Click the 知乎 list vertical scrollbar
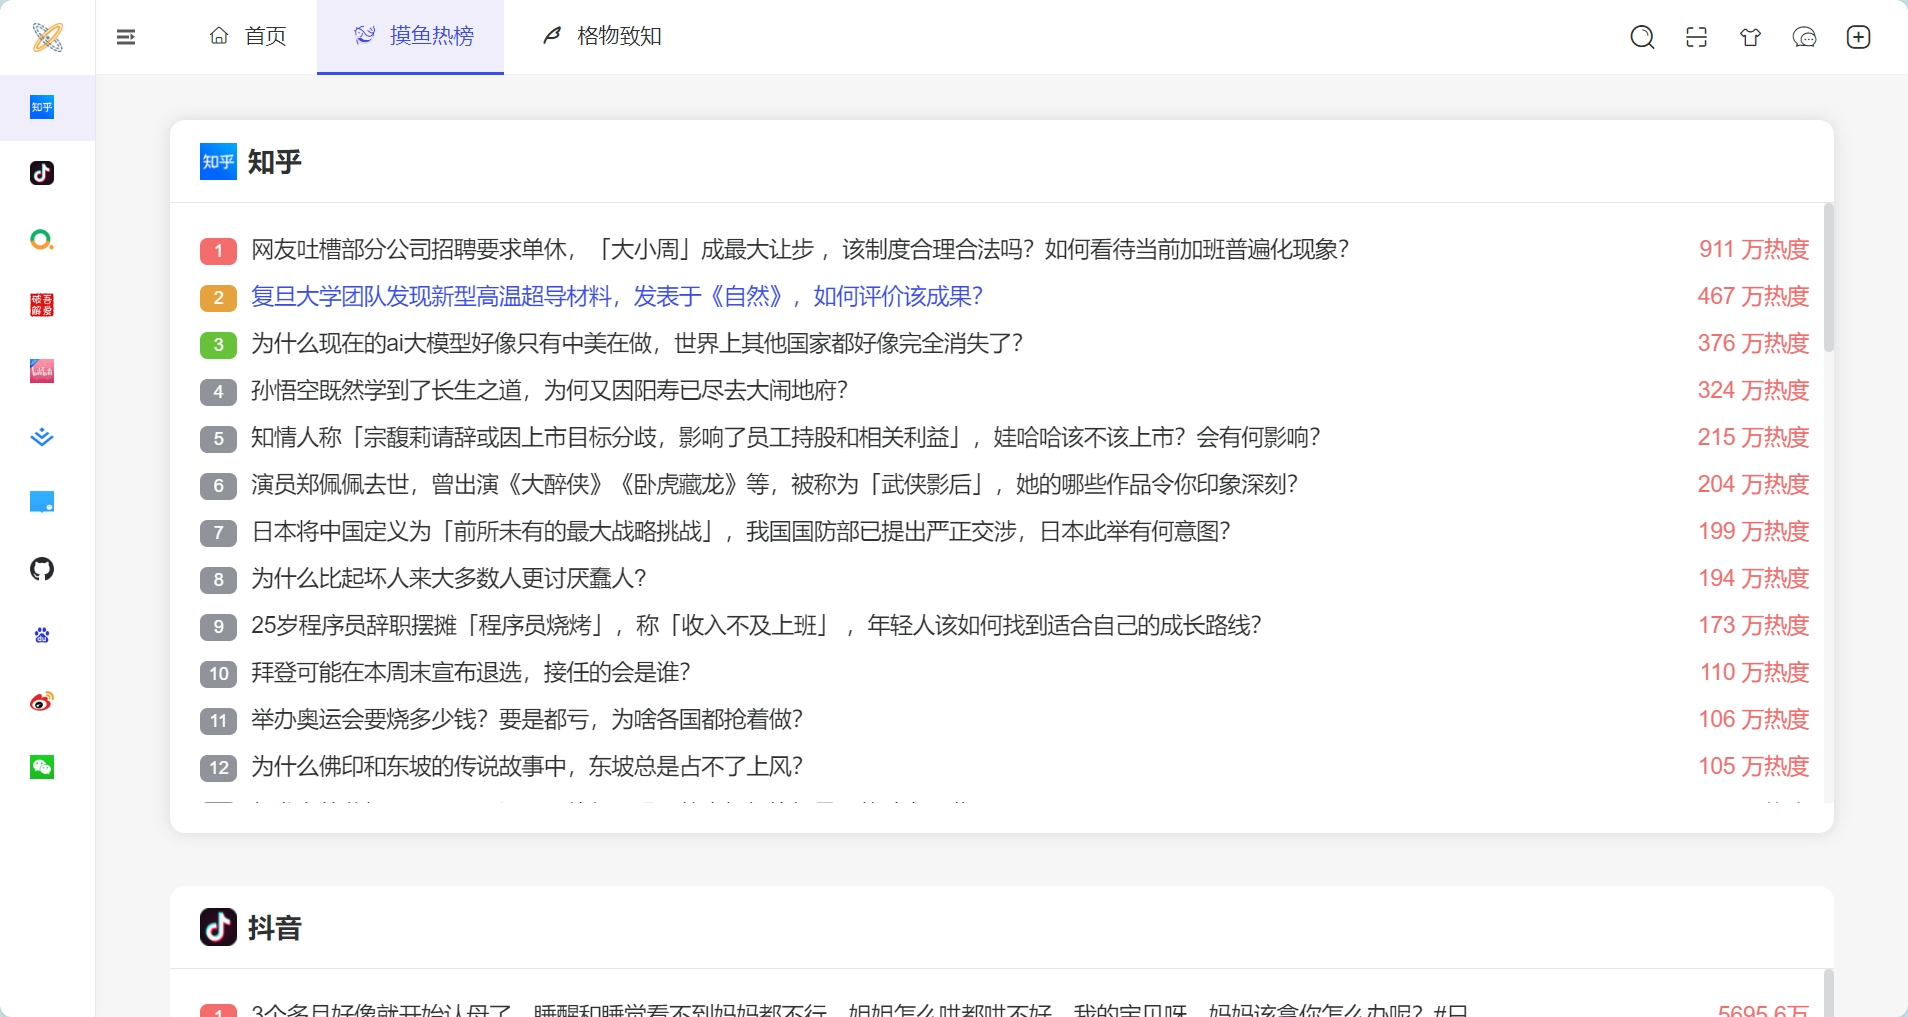Screen dimensions: 1908x1017 click(x=1828, y=278)
